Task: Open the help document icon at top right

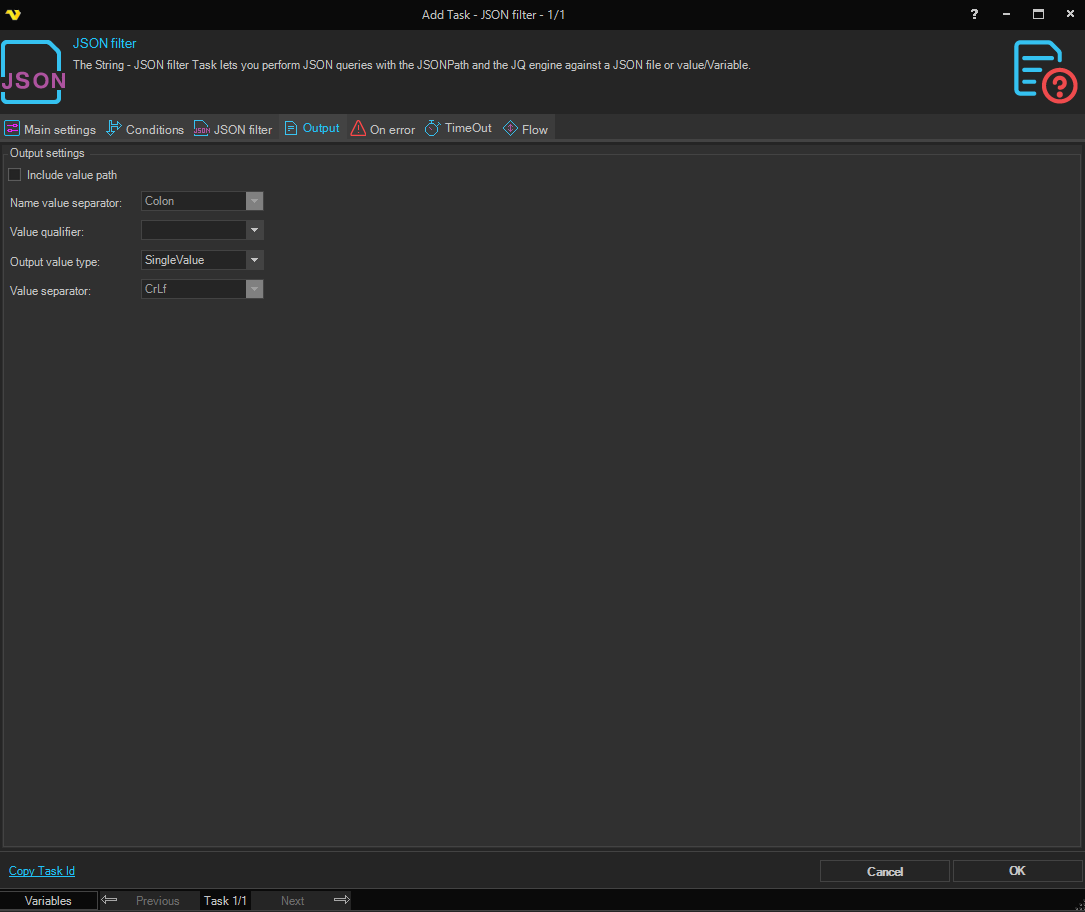Action: point(1044,71)
